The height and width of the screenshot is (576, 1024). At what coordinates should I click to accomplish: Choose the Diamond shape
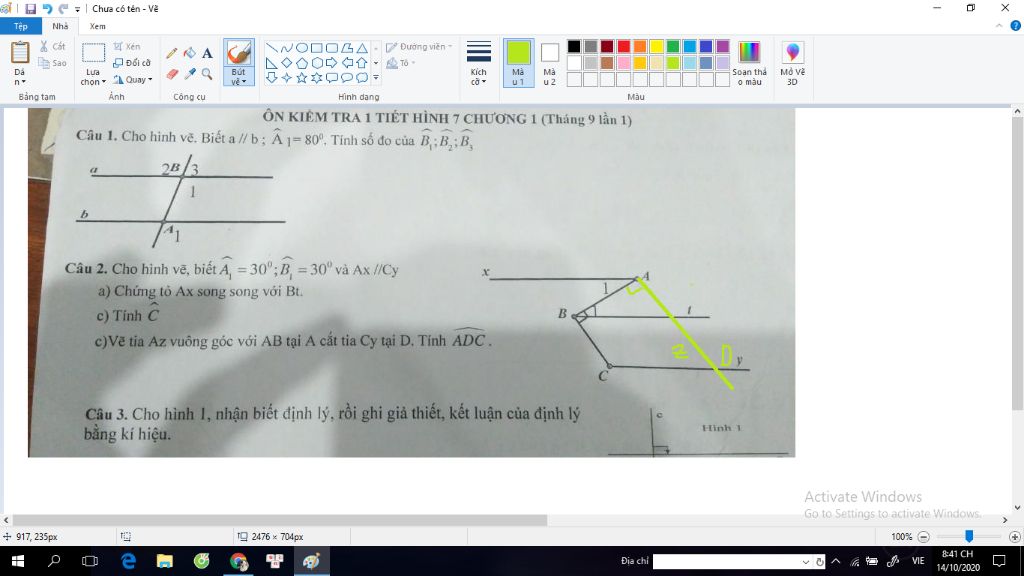[x=287, y=63]
